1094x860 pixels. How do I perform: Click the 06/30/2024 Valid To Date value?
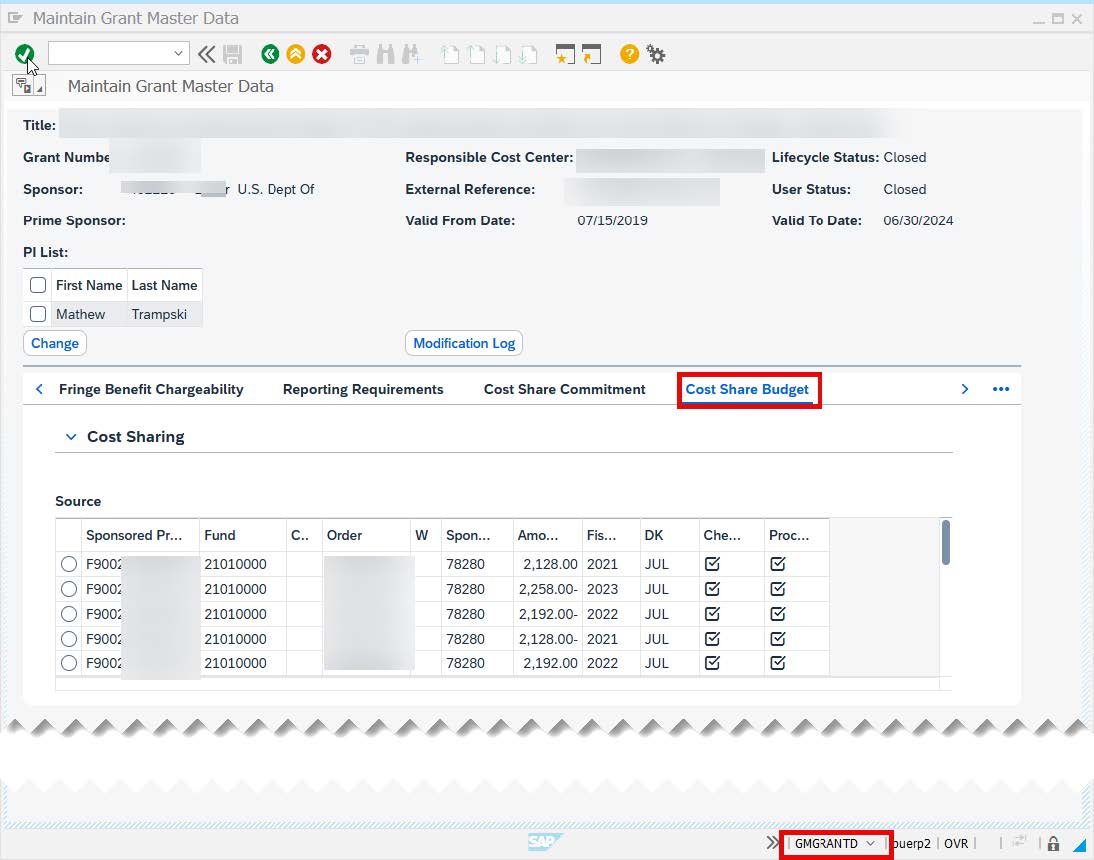click(x=917, y=220)
